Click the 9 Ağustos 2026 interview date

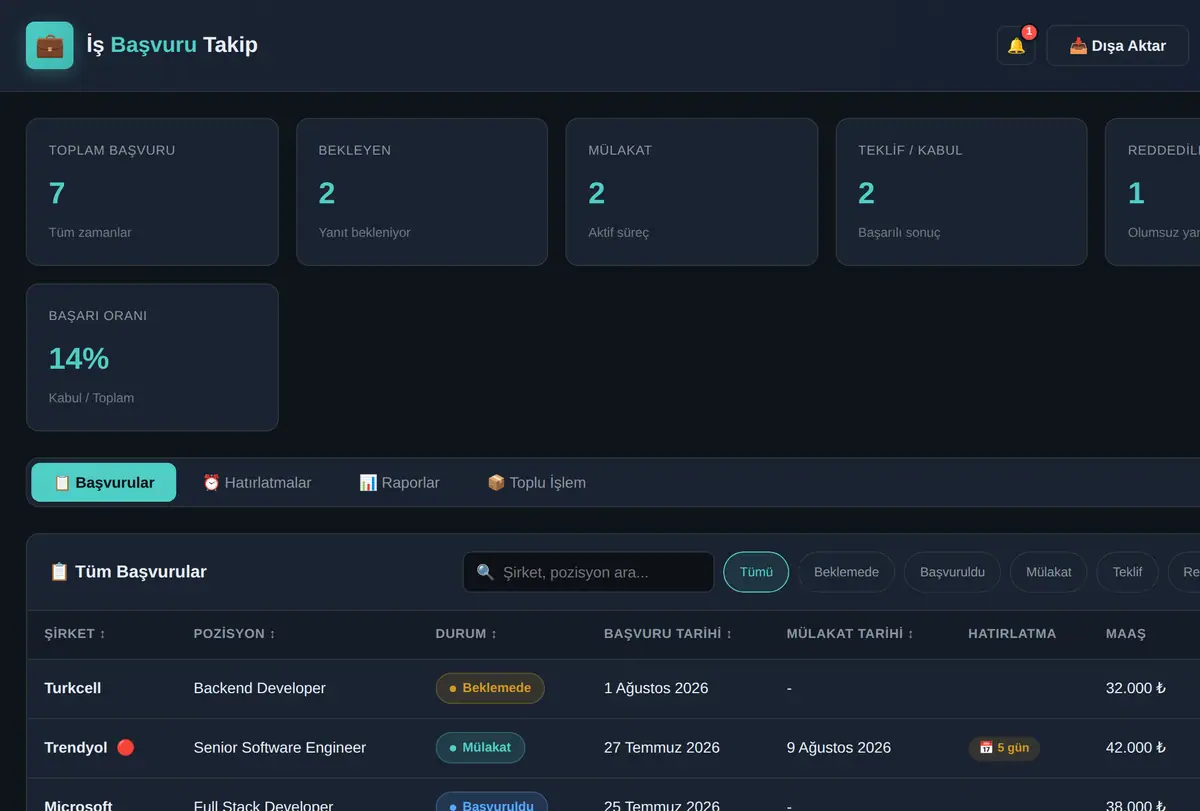[839, 748]
